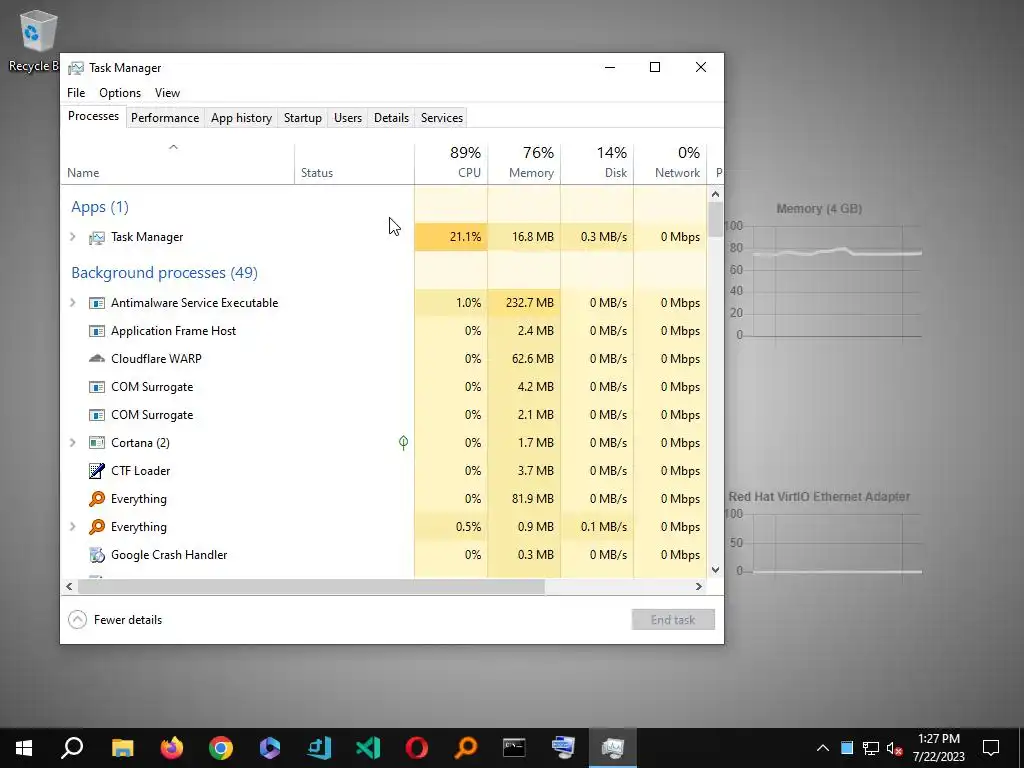
Task: Switch to the Services tab
Action: tap(441, 118)
